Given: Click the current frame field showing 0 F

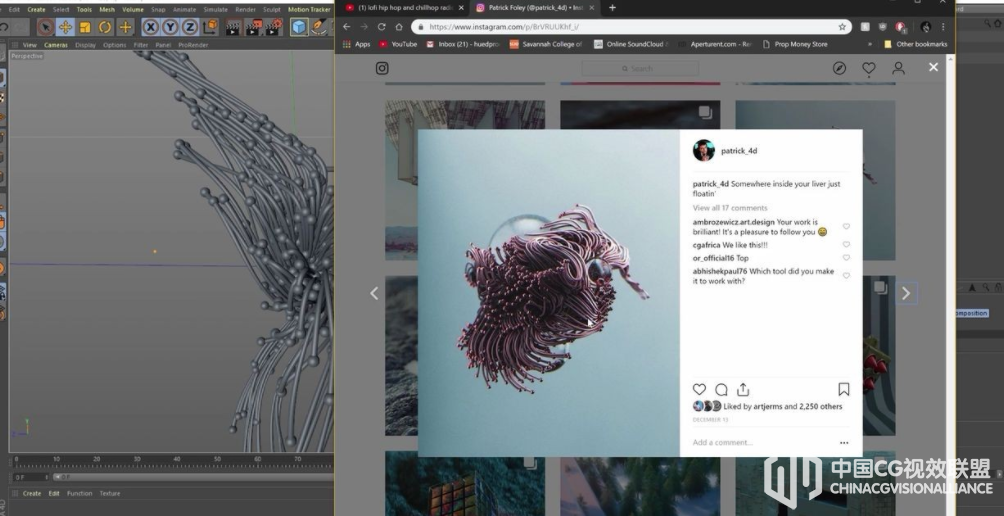Looking at the screenshot, I should click(x=30, y=477).
